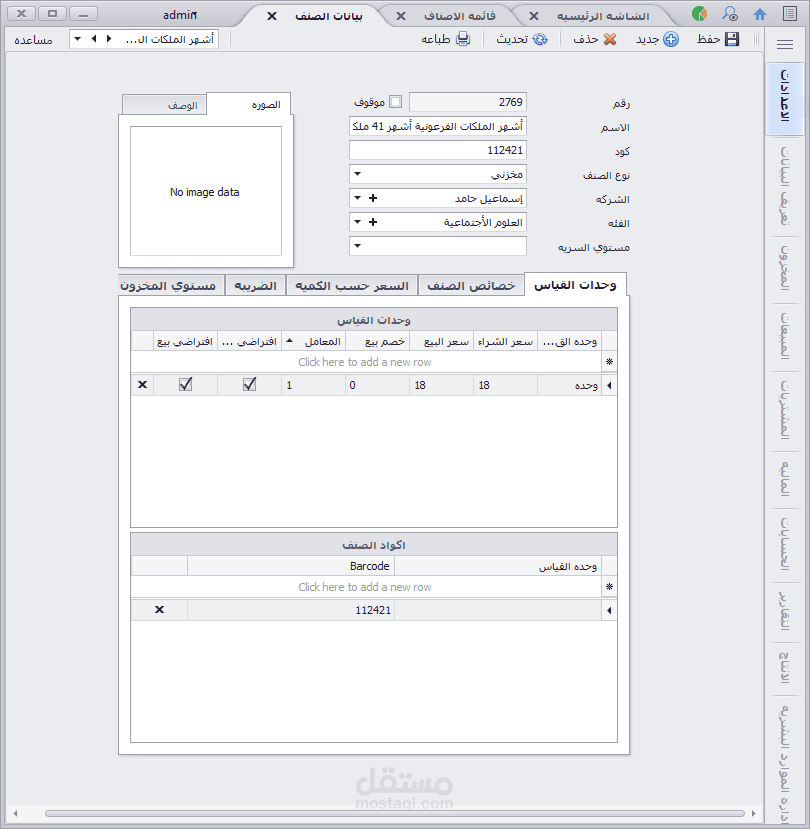
Task: Click the scroll right arrow at bottom
Action: pyautogui.click(x=754, y=813)
